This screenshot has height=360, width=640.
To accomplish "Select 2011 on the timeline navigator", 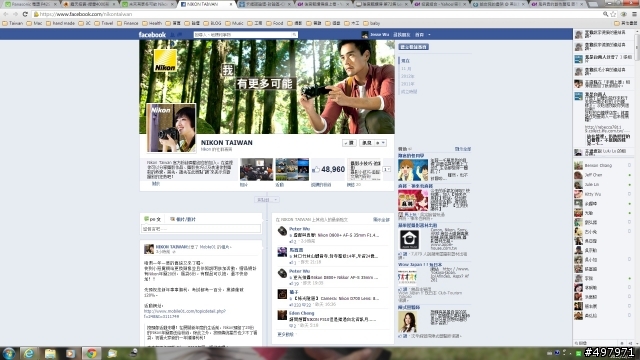I will (x=407, y=84).
